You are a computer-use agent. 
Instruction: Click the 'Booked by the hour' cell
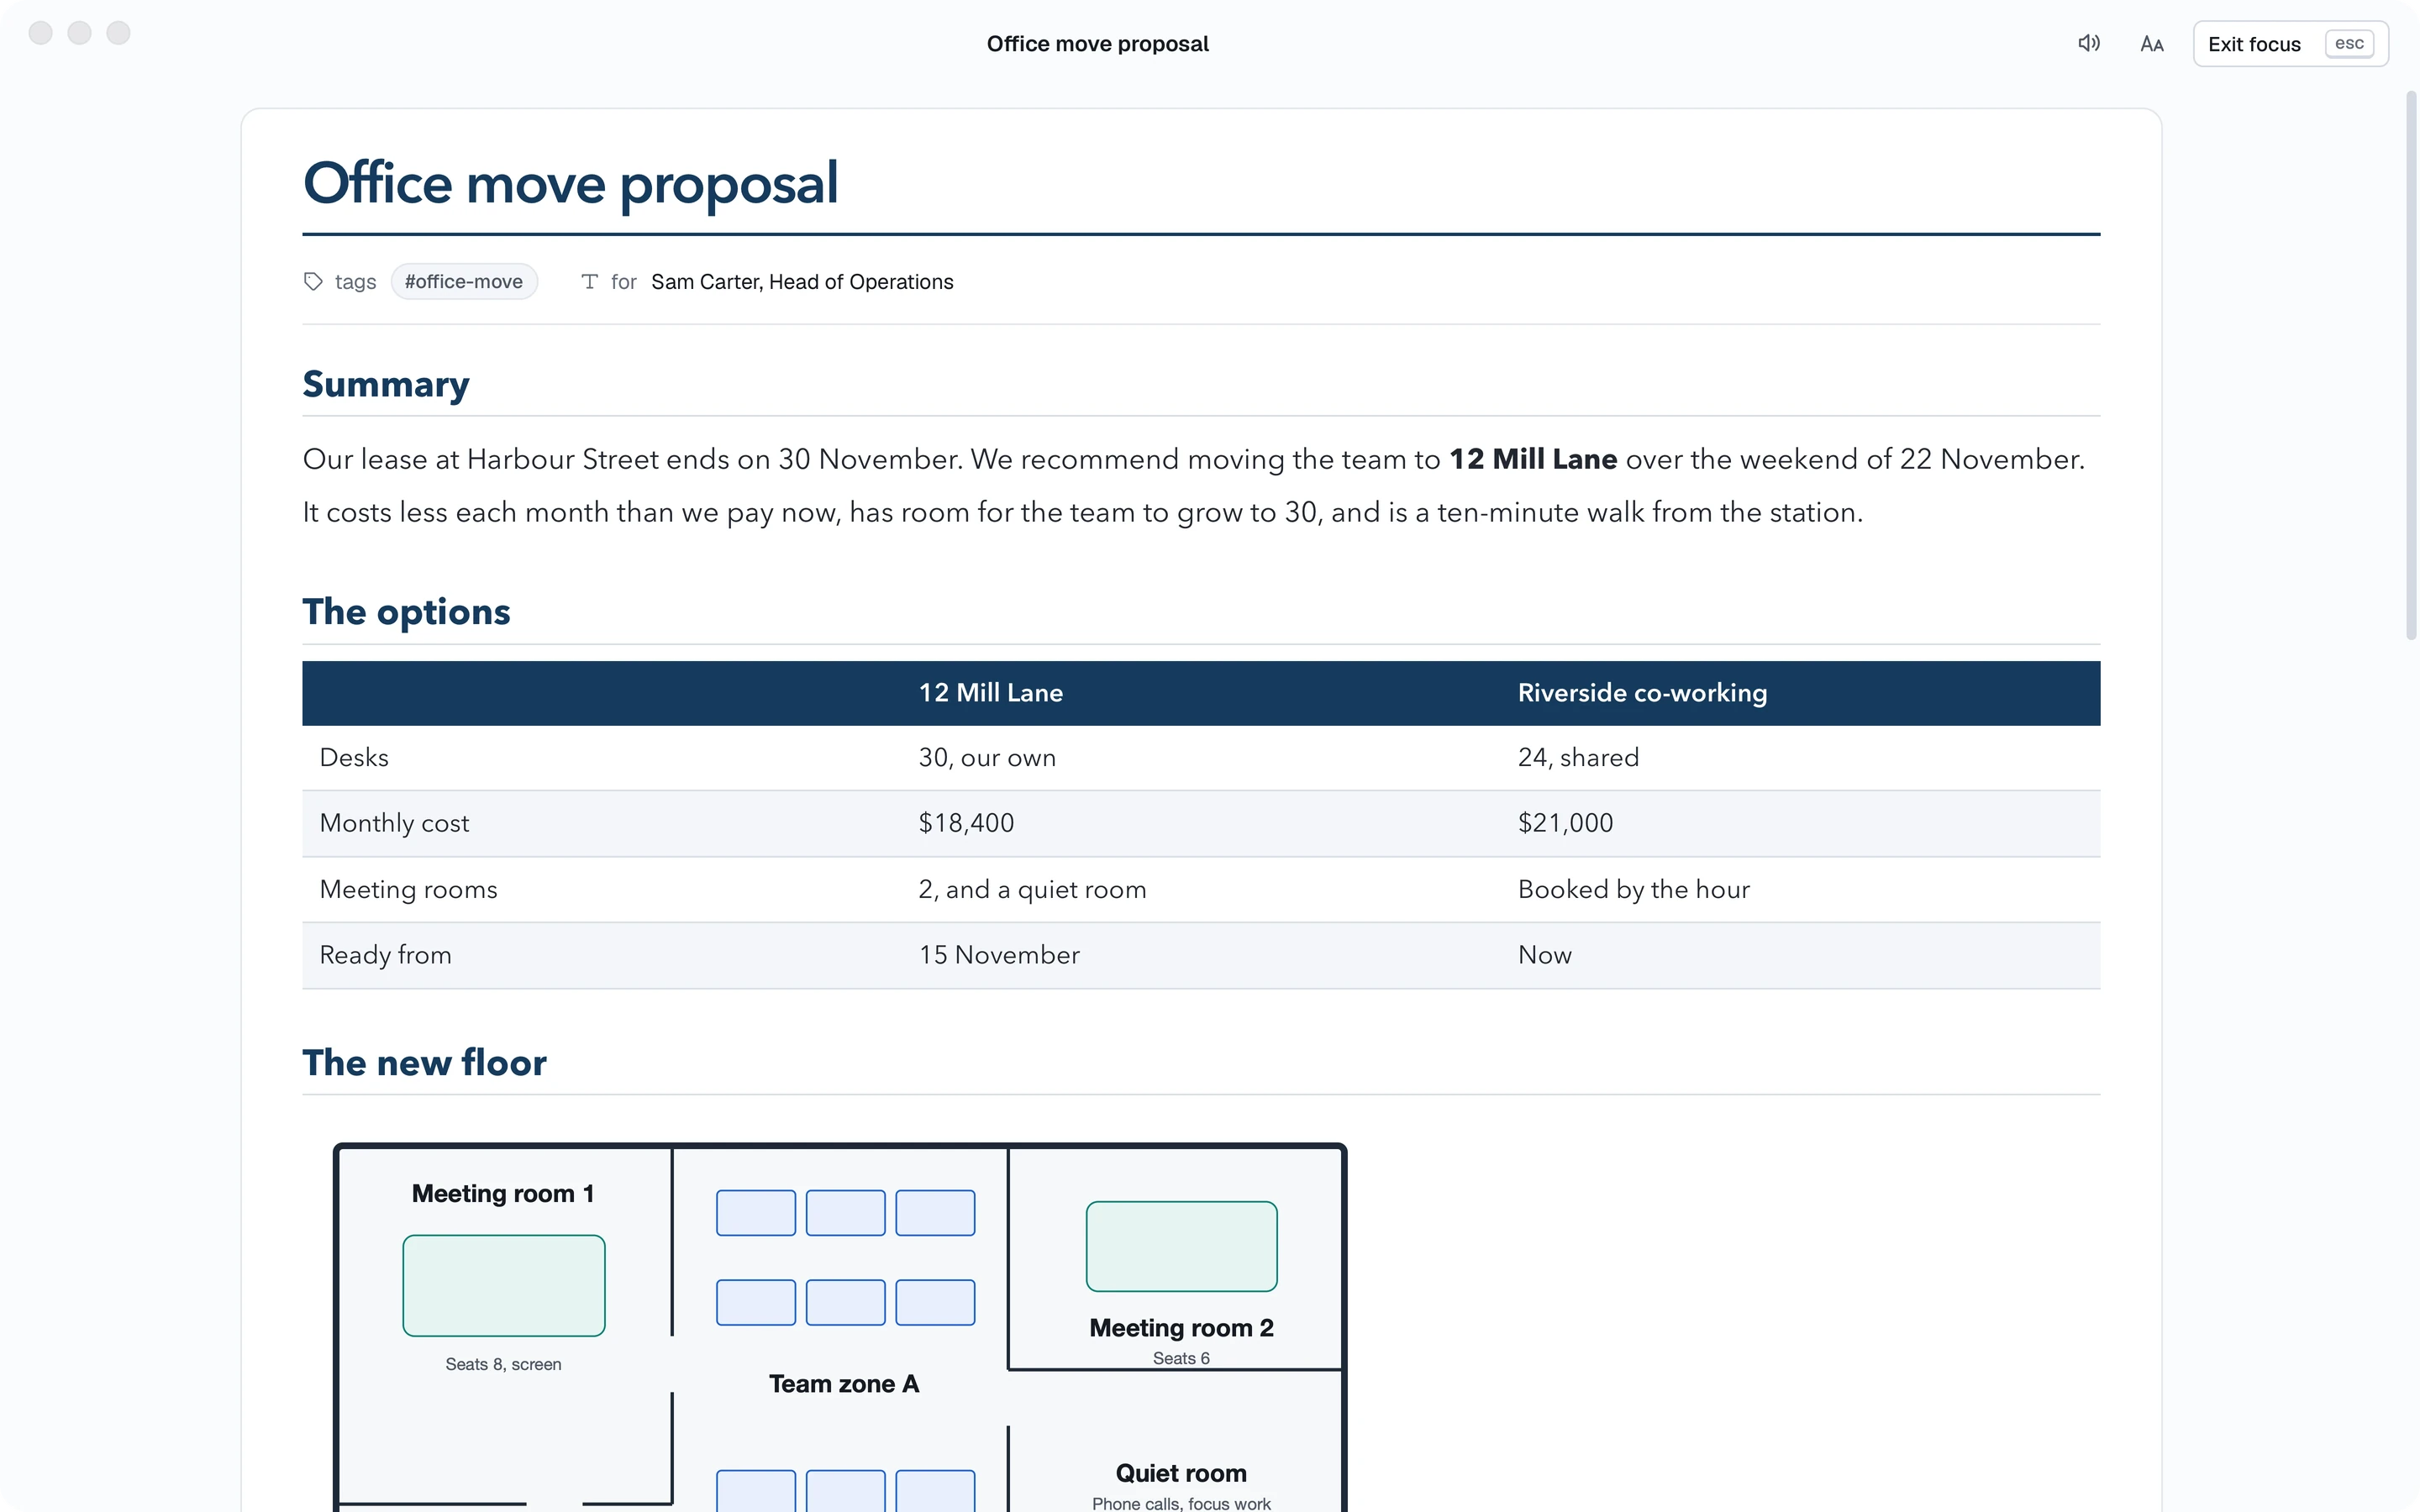[x=1633, y=890]
